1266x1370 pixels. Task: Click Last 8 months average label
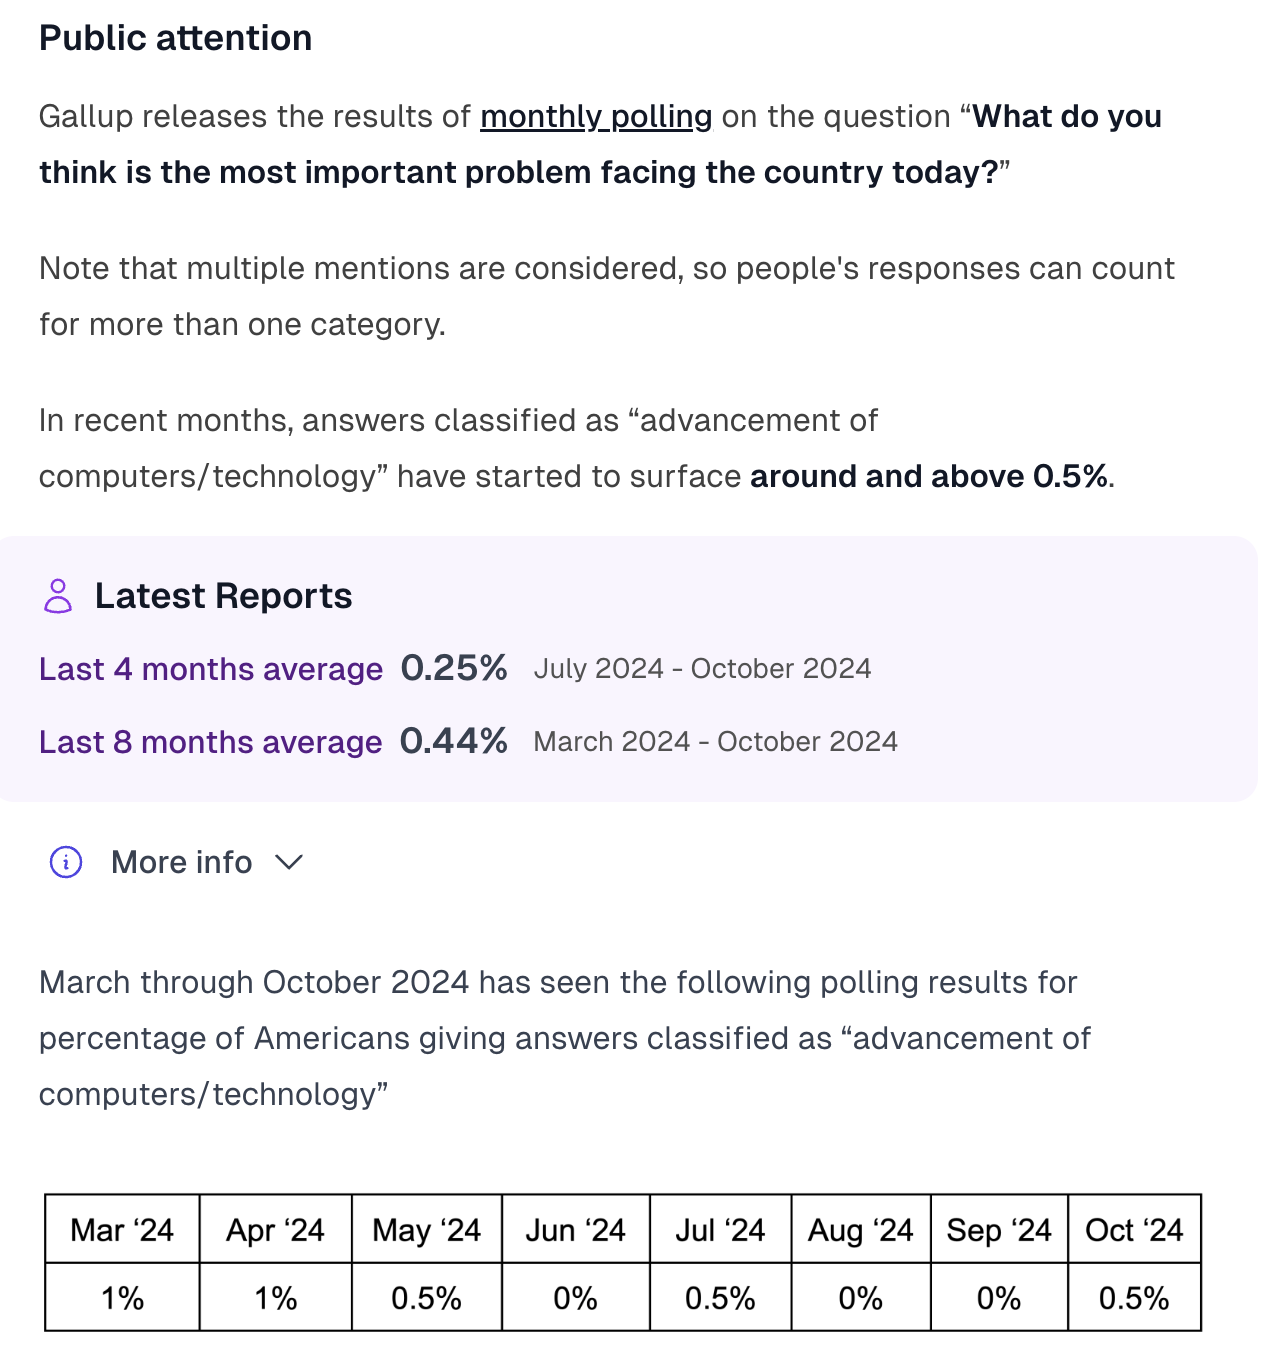[x=210, y=742]
